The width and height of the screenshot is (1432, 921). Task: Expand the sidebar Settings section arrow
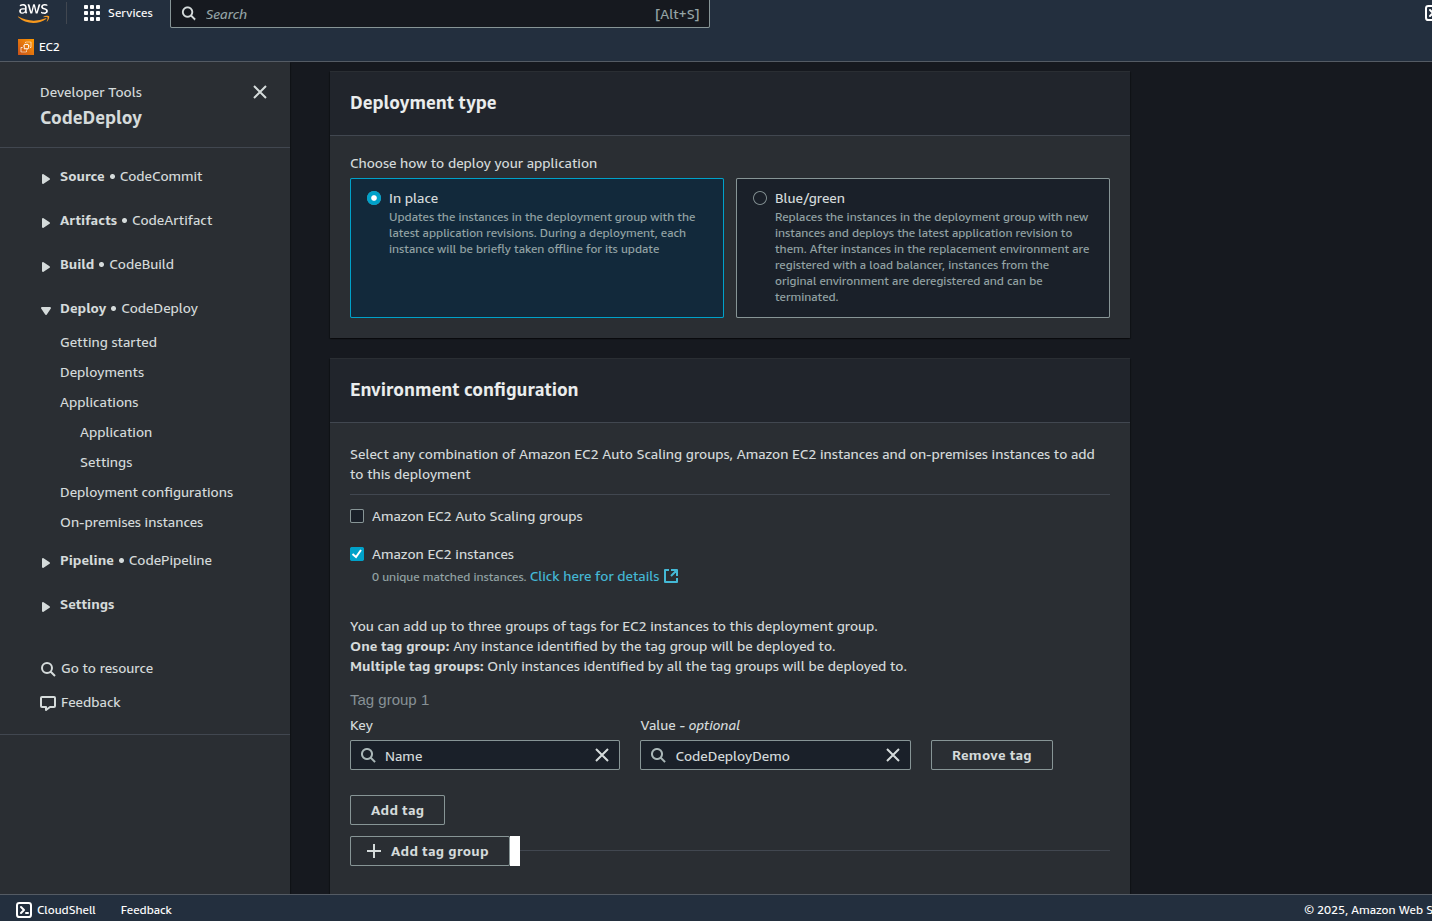pyautogui.click(x=46, y=606)
